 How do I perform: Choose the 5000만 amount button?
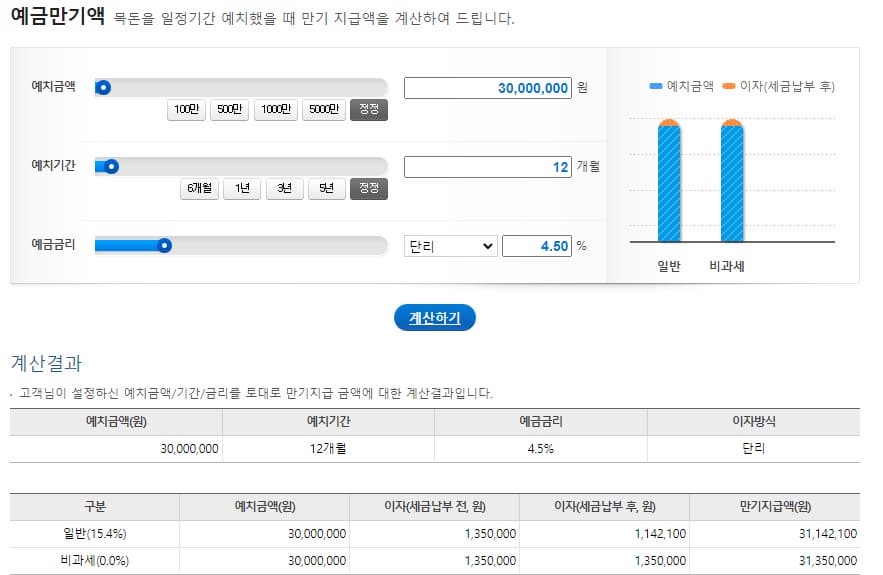pyautogui.click(x=324, y=109)
